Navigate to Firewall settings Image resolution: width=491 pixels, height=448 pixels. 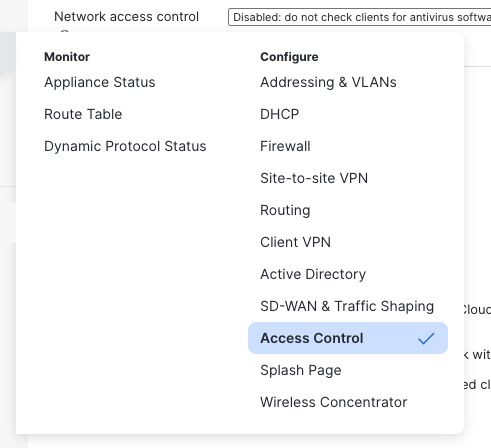pos(285,146)
